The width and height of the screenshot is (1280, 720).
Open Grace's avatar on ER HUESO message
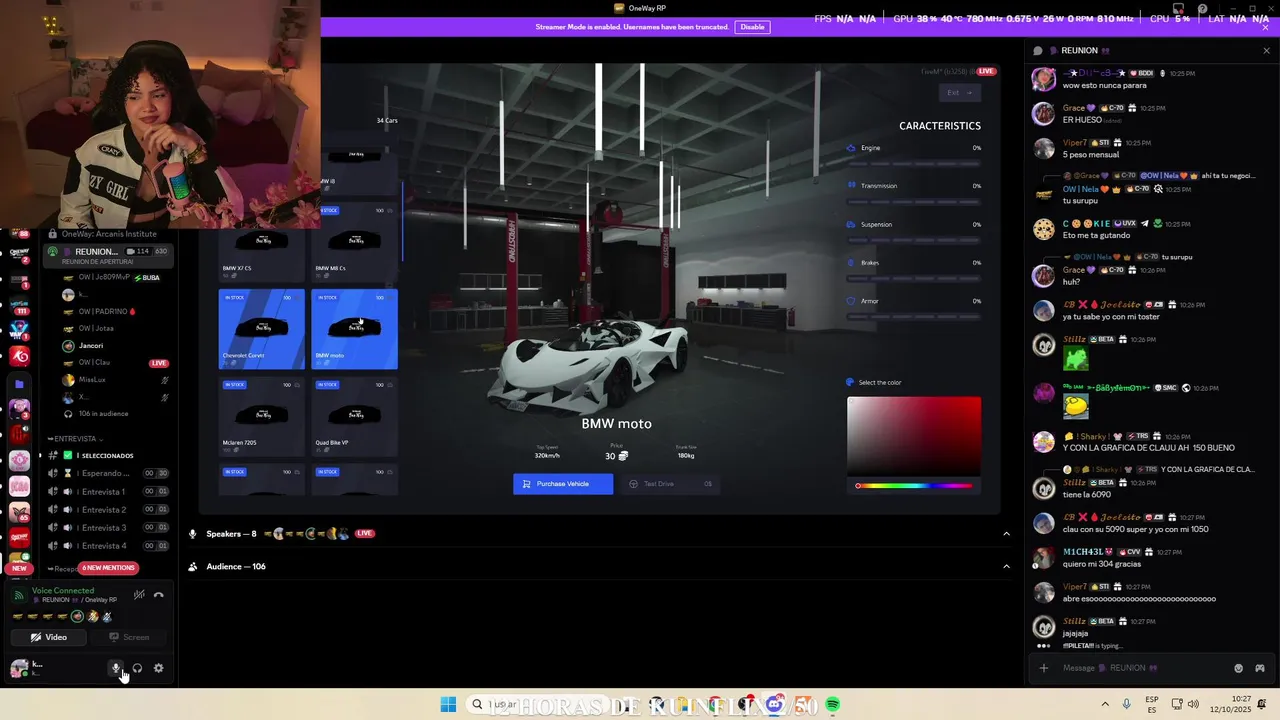click(x=1044, y=114)
